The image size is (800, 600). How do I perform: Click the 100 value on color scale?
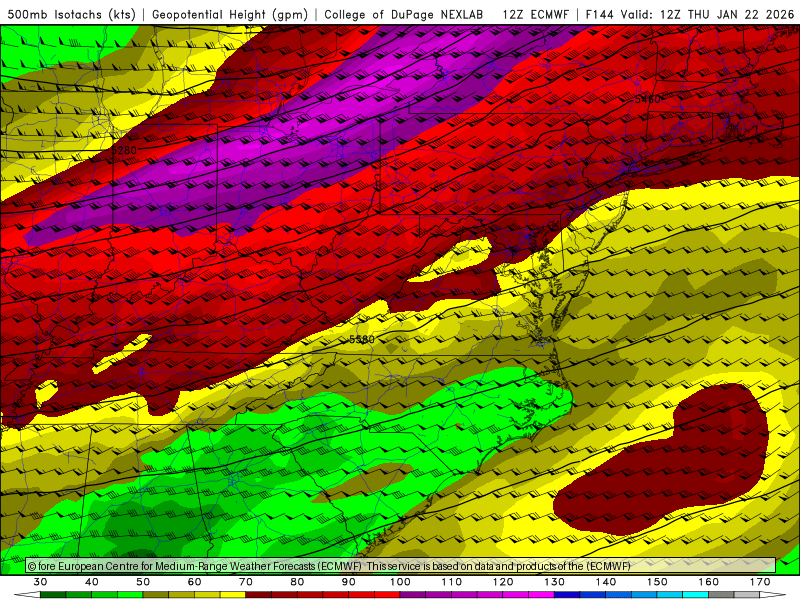[400, 582]
